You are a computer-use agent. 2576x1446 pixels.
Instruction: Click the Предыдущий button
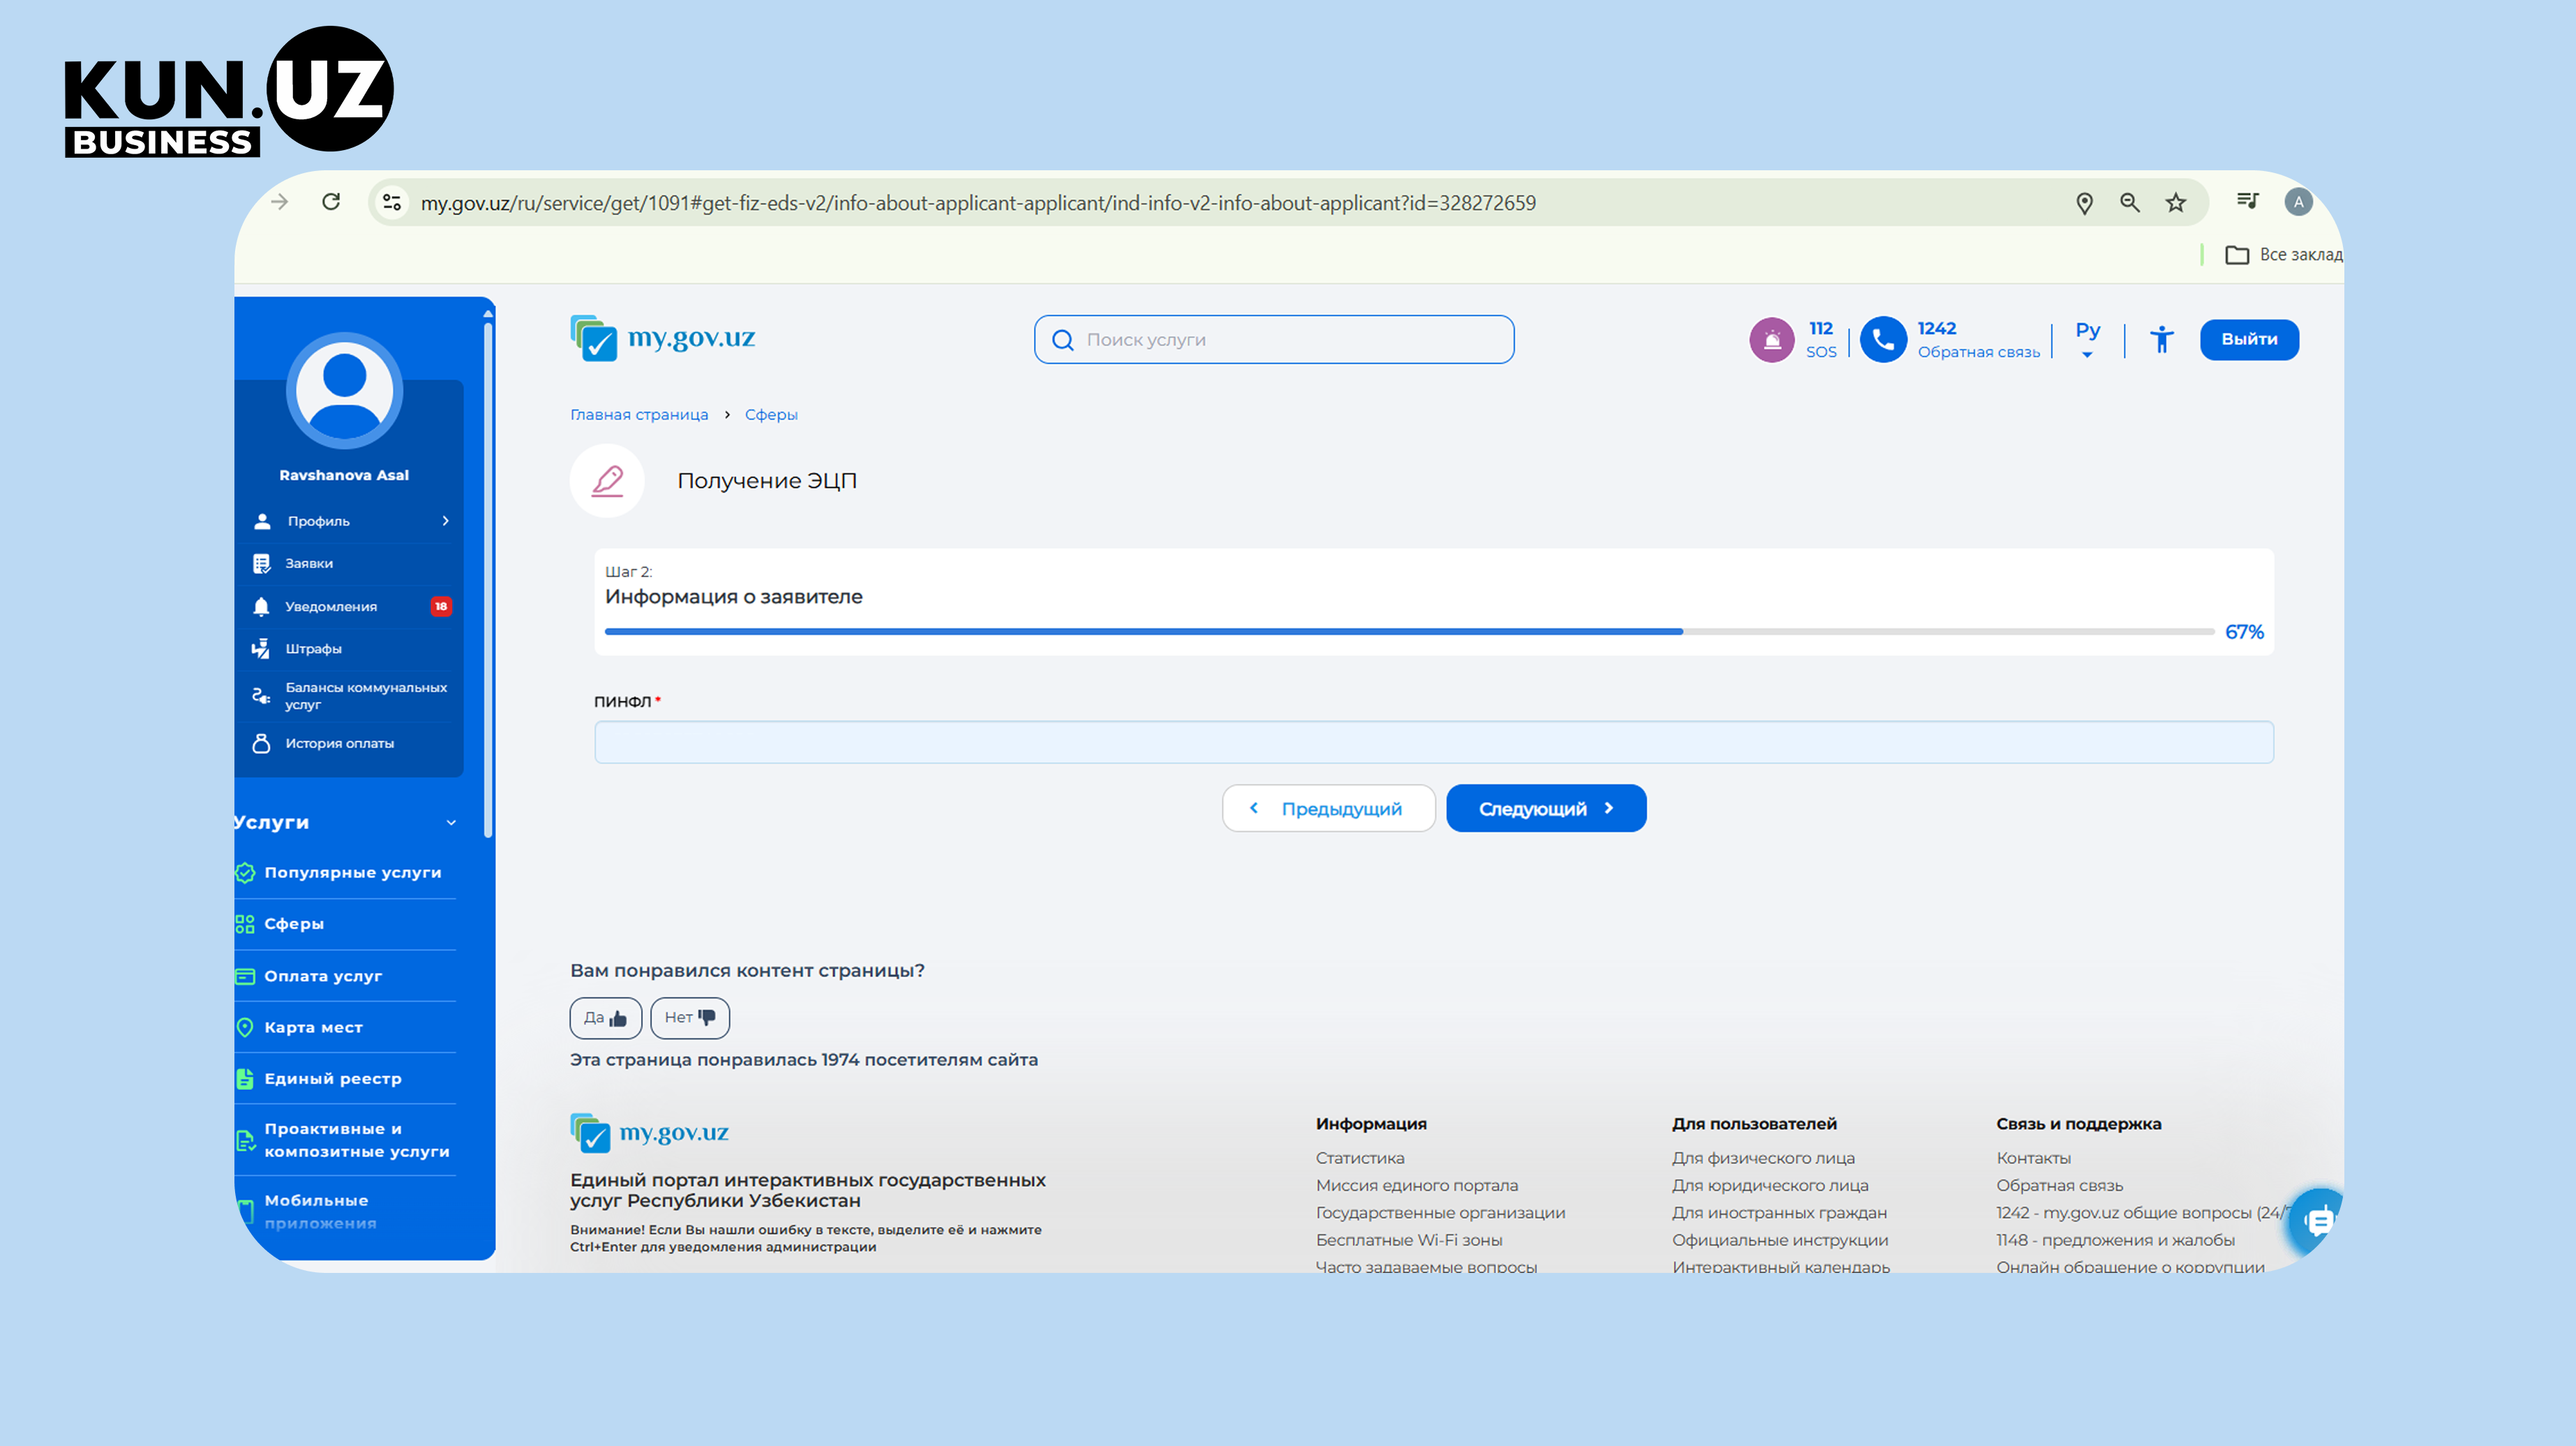coord(1328,808)
